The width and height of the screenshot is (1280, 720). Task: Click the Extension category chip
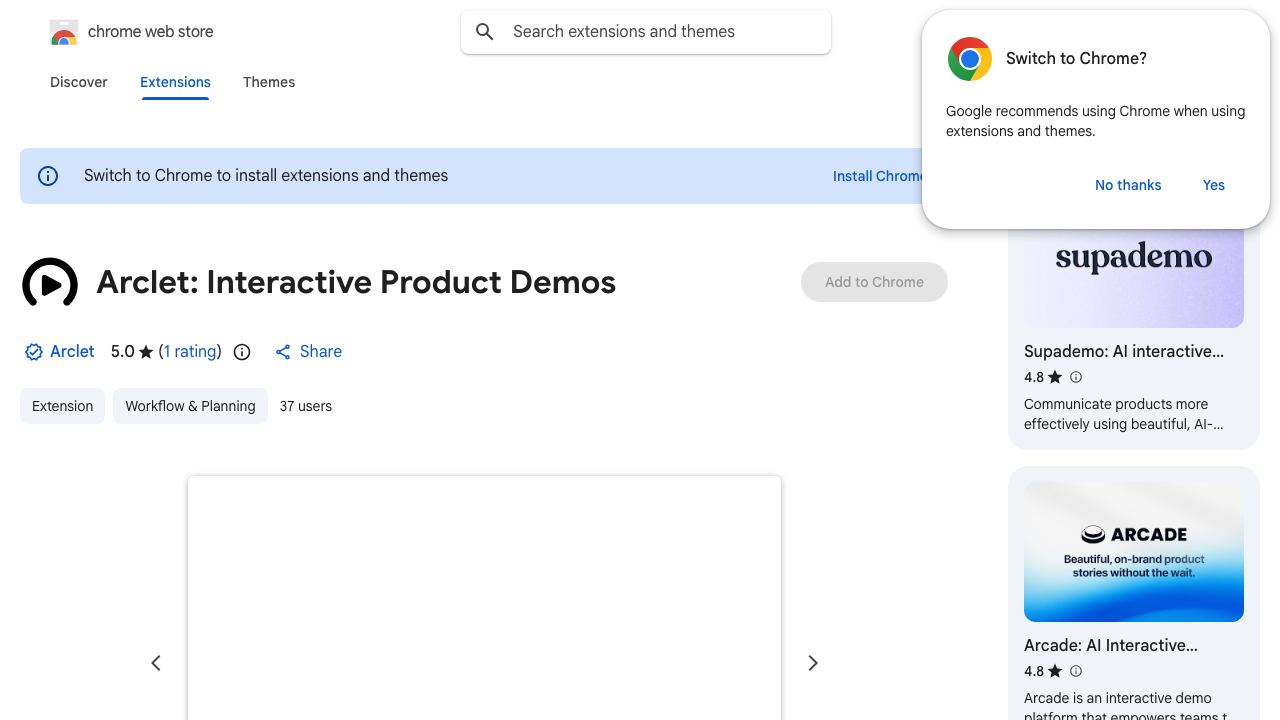[62, 406]
